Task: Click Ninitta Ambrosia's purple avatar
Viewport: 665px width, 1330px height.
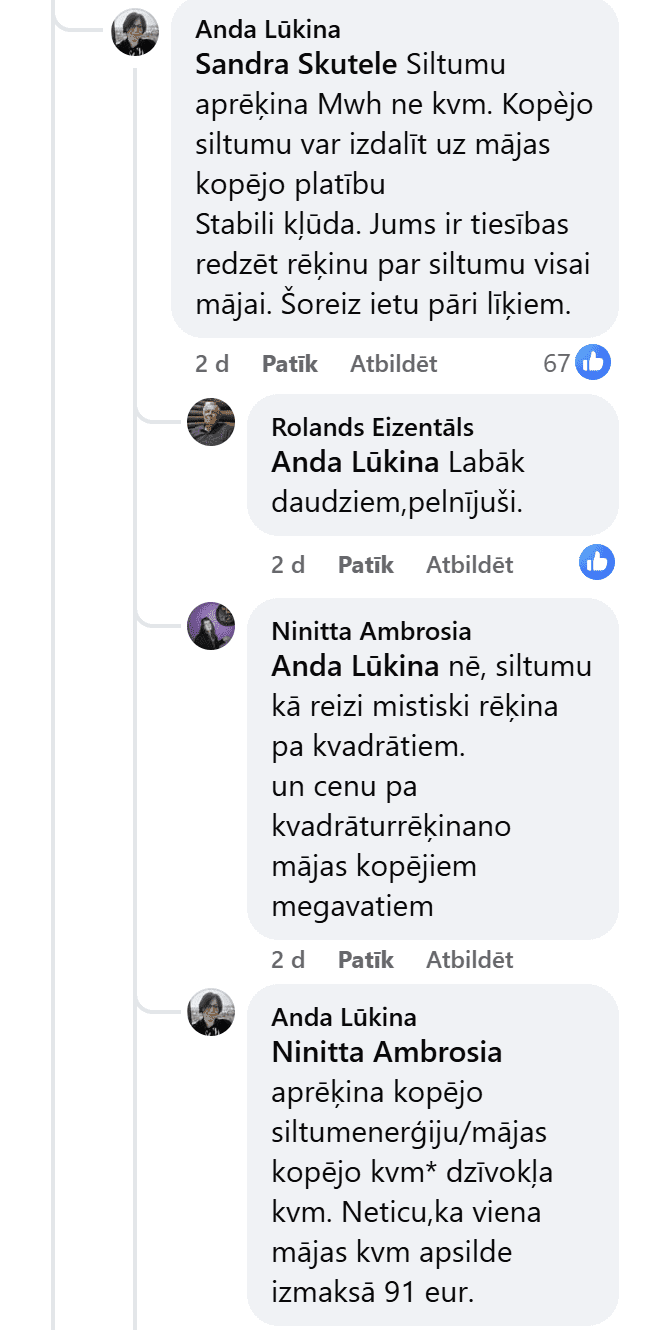Action: click(211, 626)
